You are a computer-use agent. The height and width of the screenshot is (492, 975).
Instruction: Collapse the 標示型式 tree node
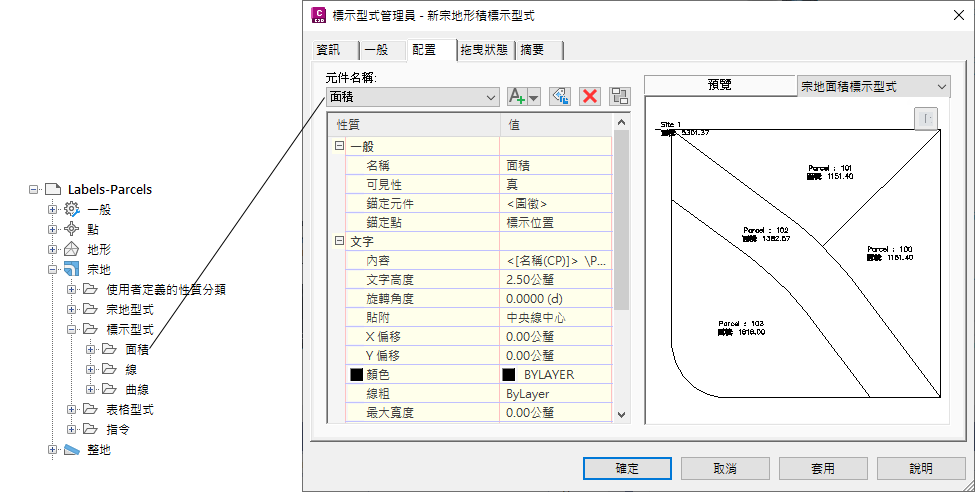tap(72, 329)
